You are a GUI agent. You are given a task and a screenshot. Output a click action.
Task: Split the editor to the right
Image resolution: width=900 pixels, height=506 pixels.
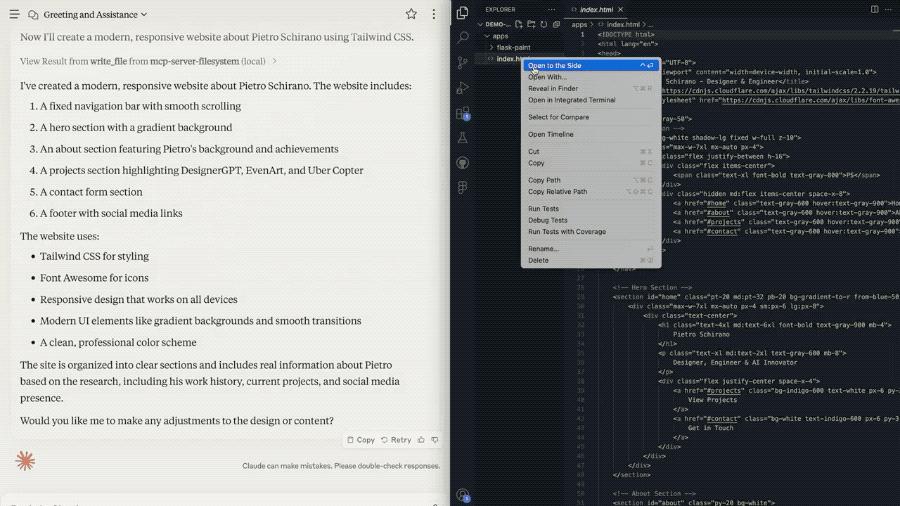click(x=874, y=9)
